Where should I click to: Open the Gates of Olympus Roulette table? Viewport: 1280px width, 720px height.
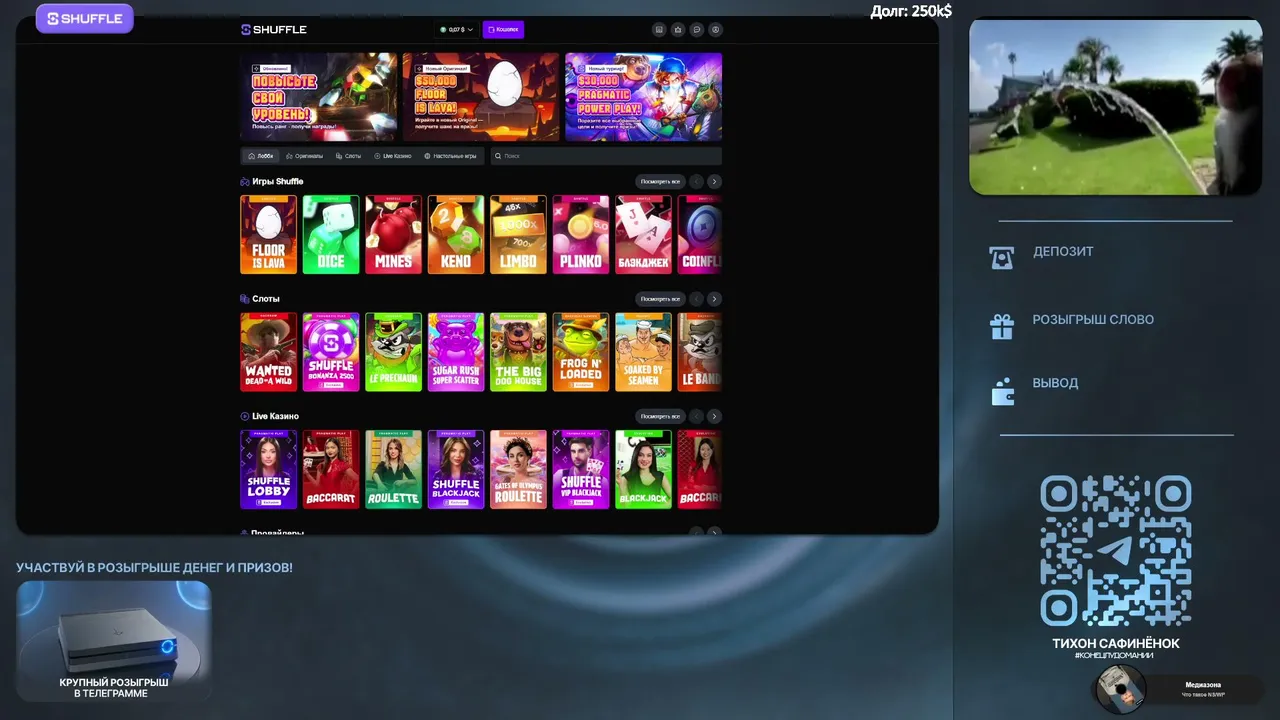[x=518, y=469]
